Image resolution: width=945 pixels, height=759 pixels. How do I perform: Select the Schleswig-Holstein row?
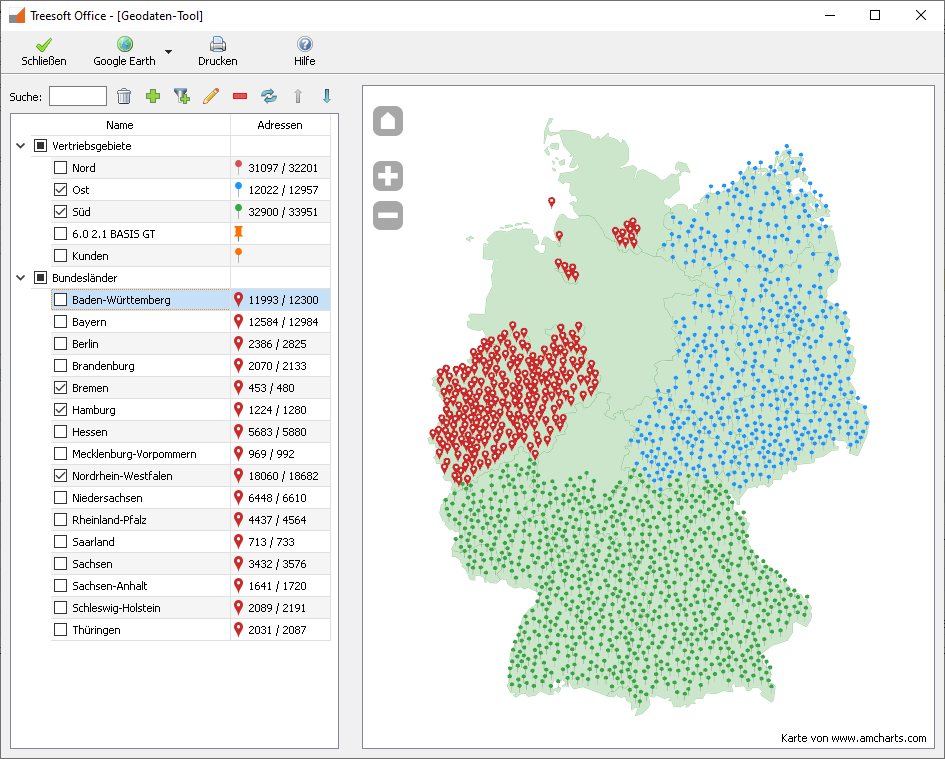190,608
